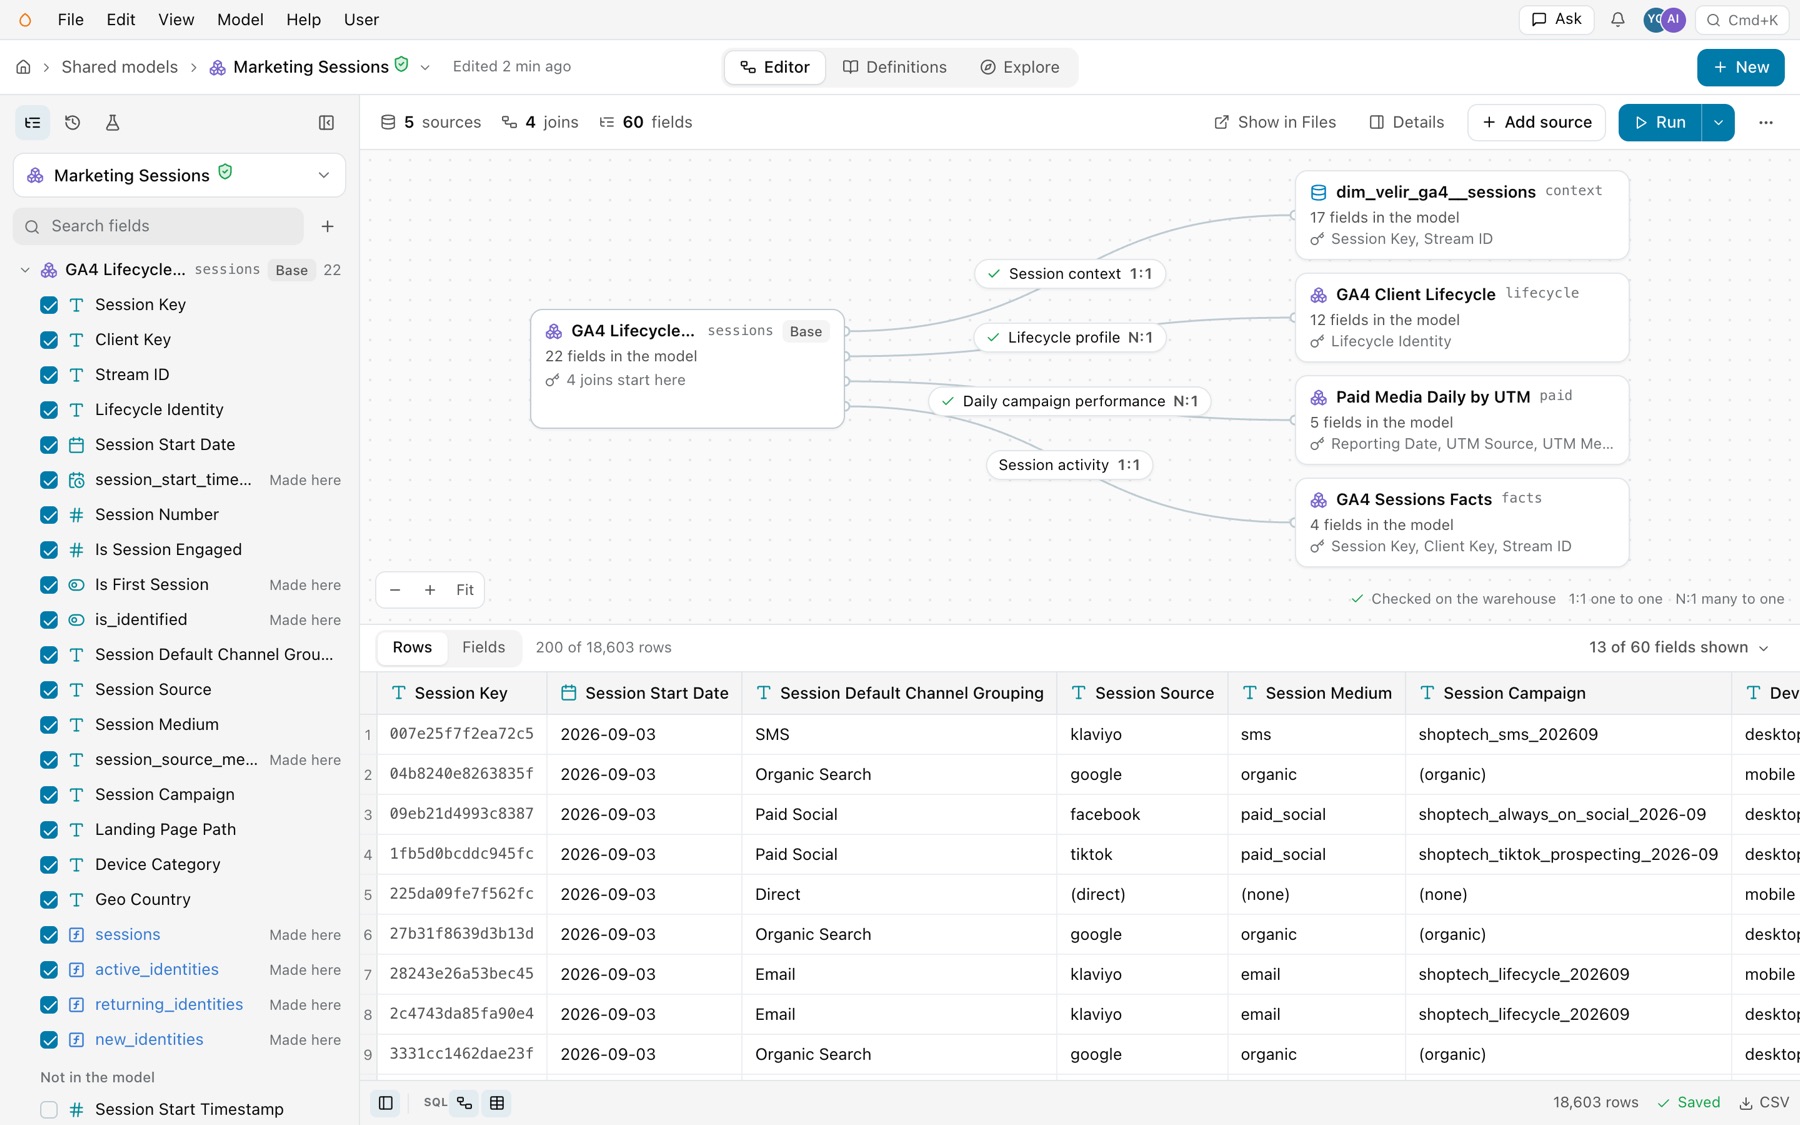Open the File menu
This screenshot has width=1800, height=1125.
pyautogui.click(x=70, y=20)
